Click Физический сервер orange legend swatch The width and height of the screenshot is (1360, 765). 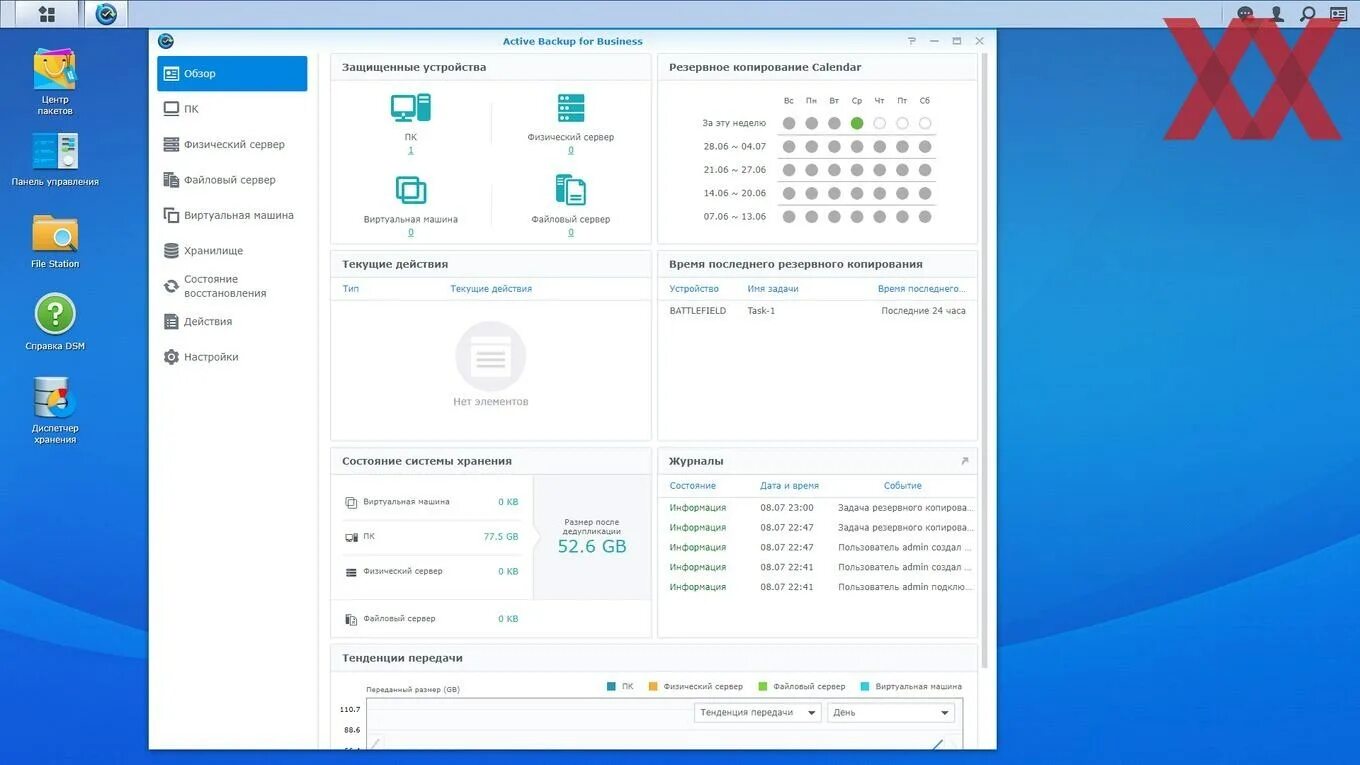[653, 687]
